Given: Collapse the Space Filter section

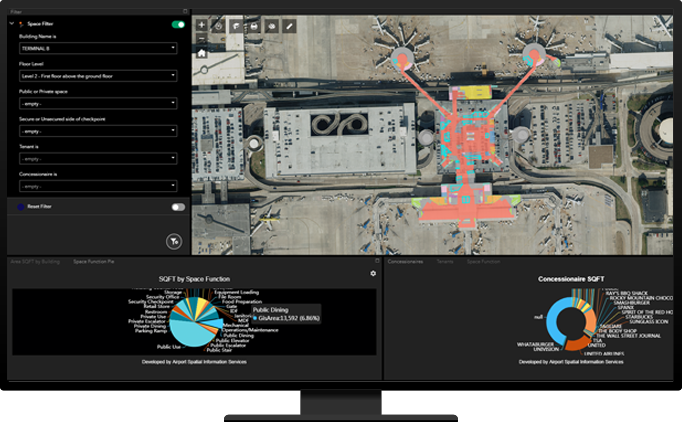Looking at the screenshot, I should pyautogui.click(x=13, y=24).
